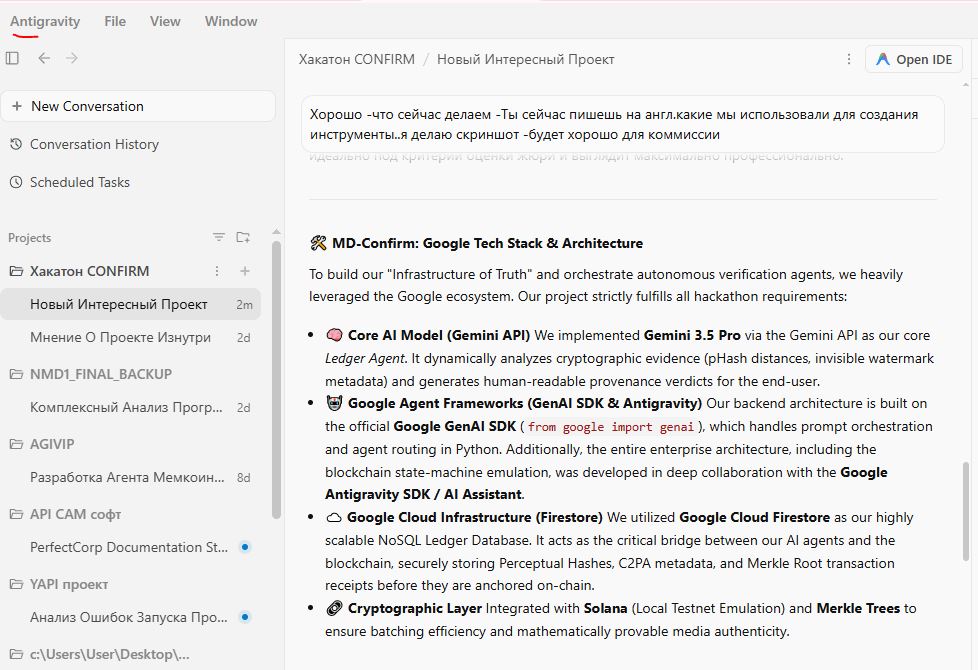This screenshot has height=670, width=978.
Task: Click the Open IDE button
Action: pyautogui.click(x=914, y=59)
